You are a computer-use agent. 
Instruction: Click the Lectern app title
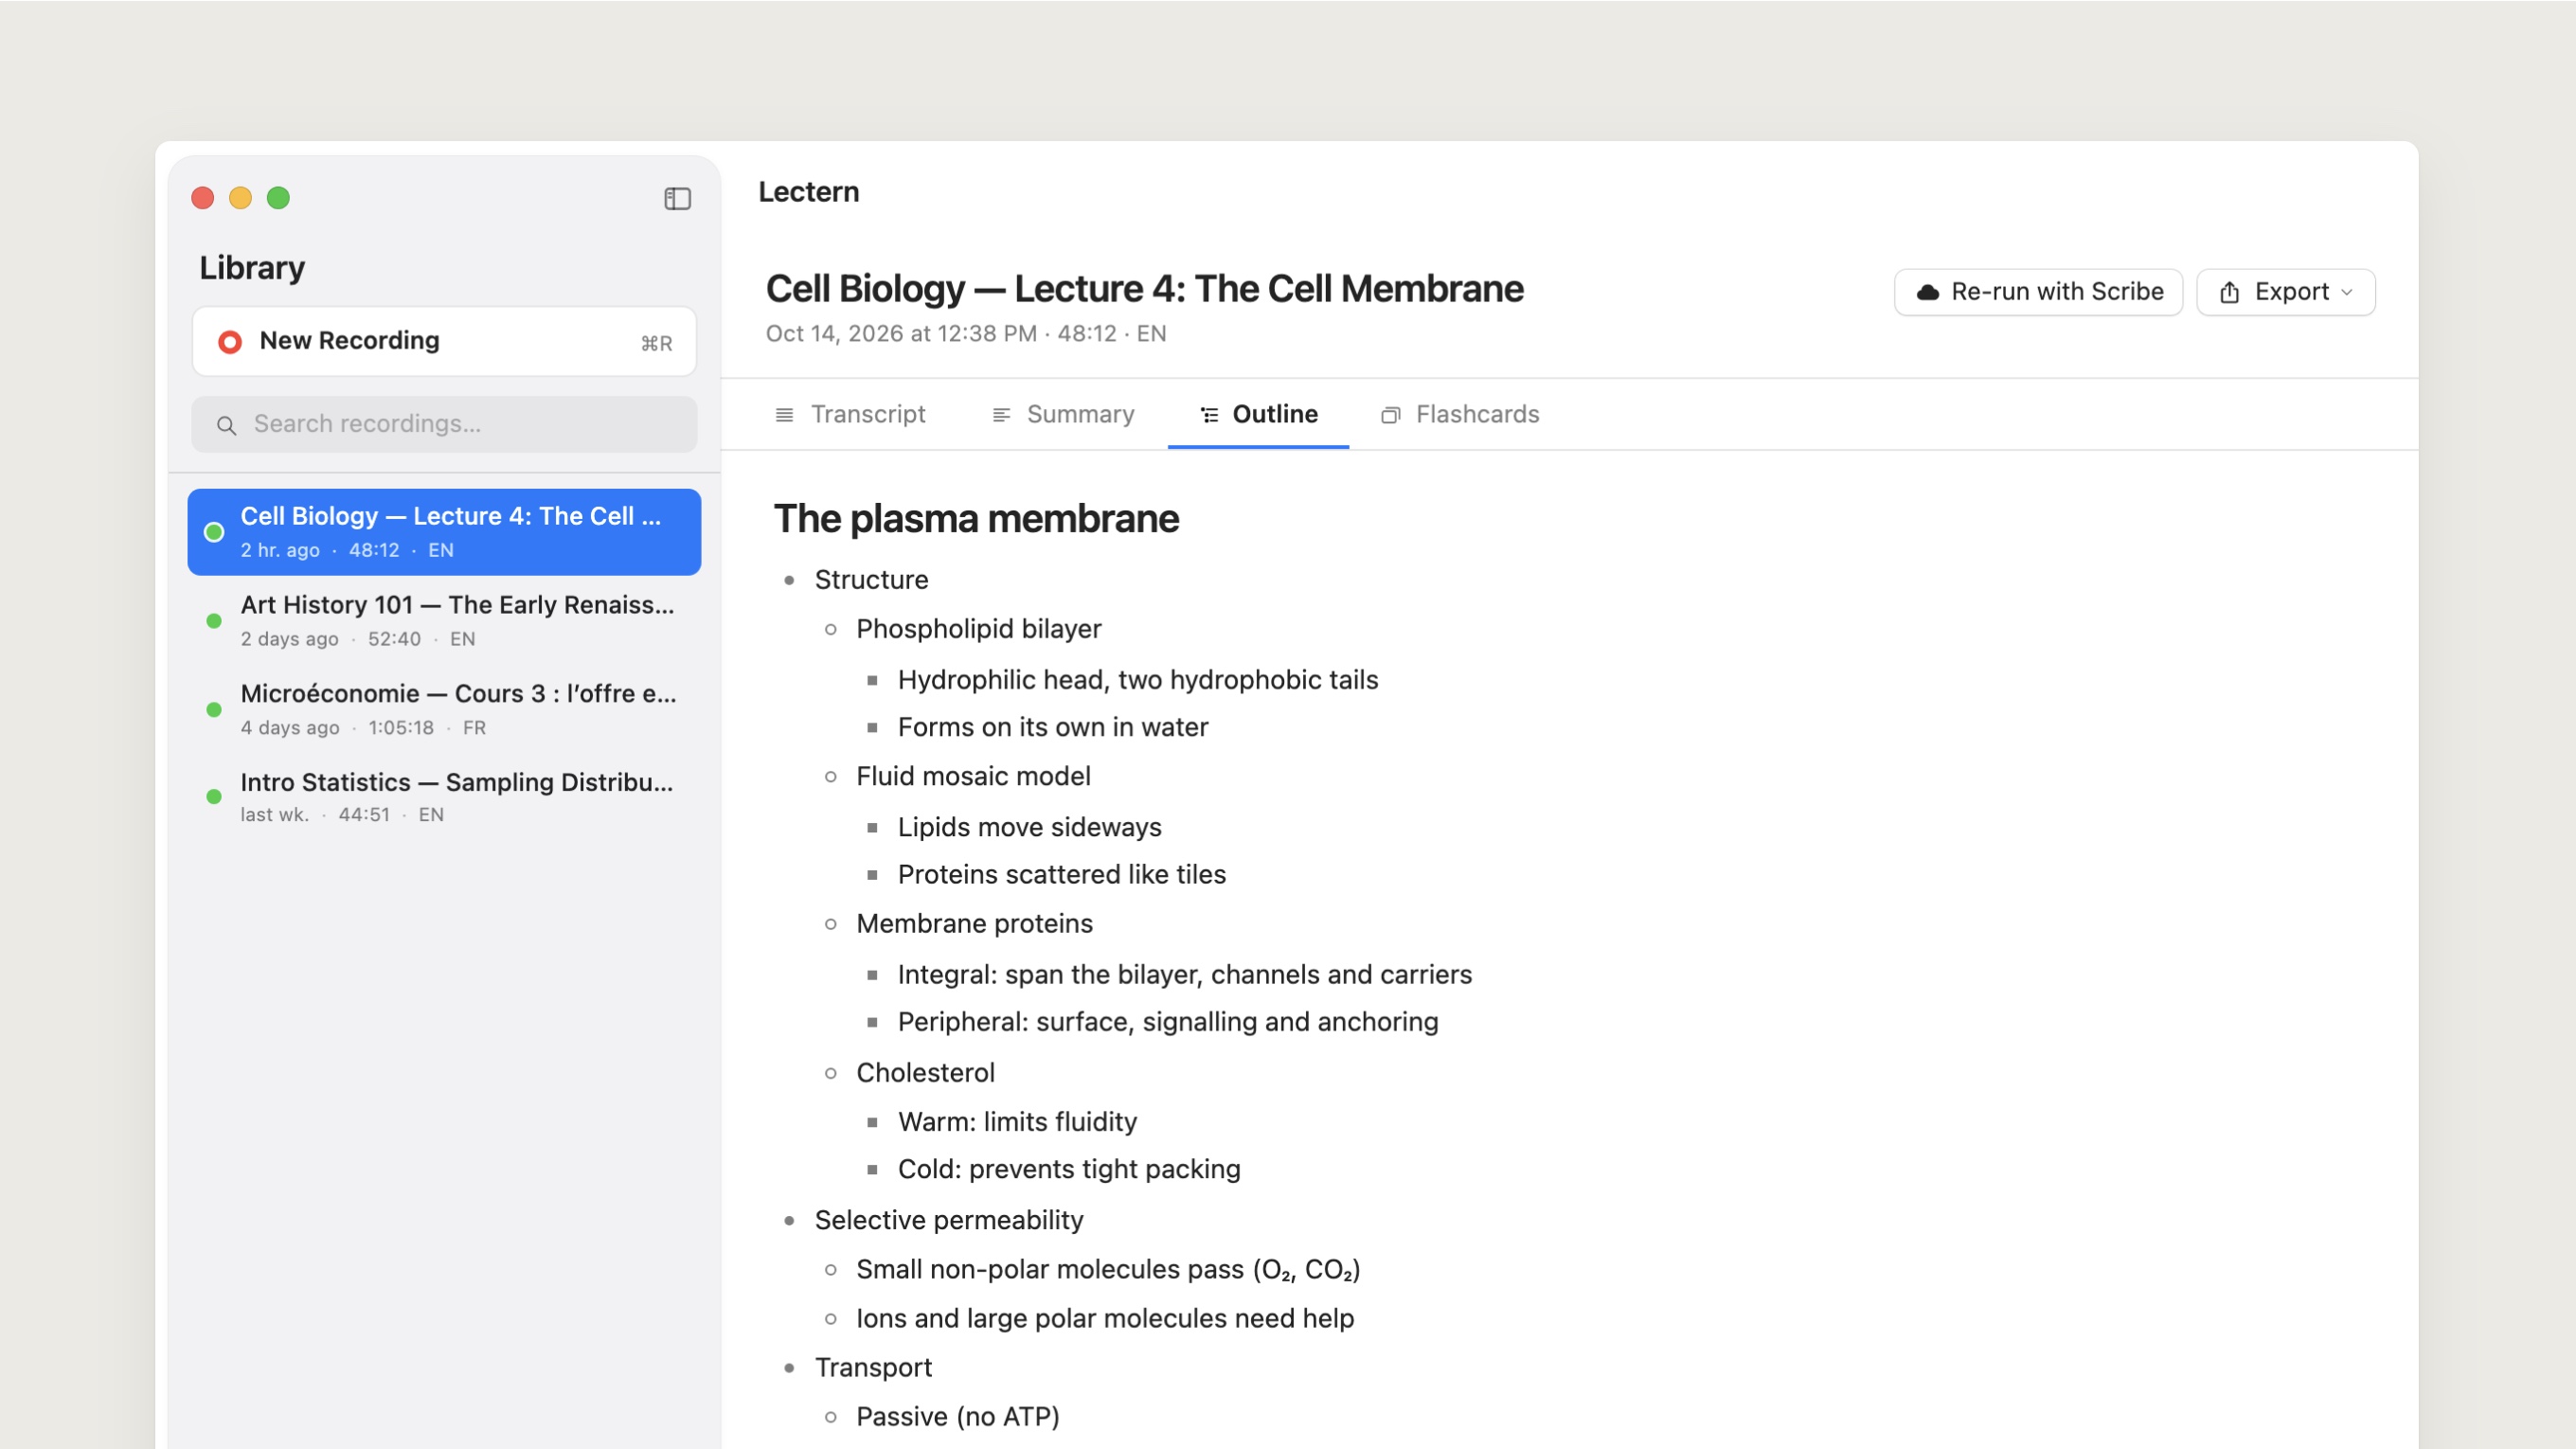808,192
